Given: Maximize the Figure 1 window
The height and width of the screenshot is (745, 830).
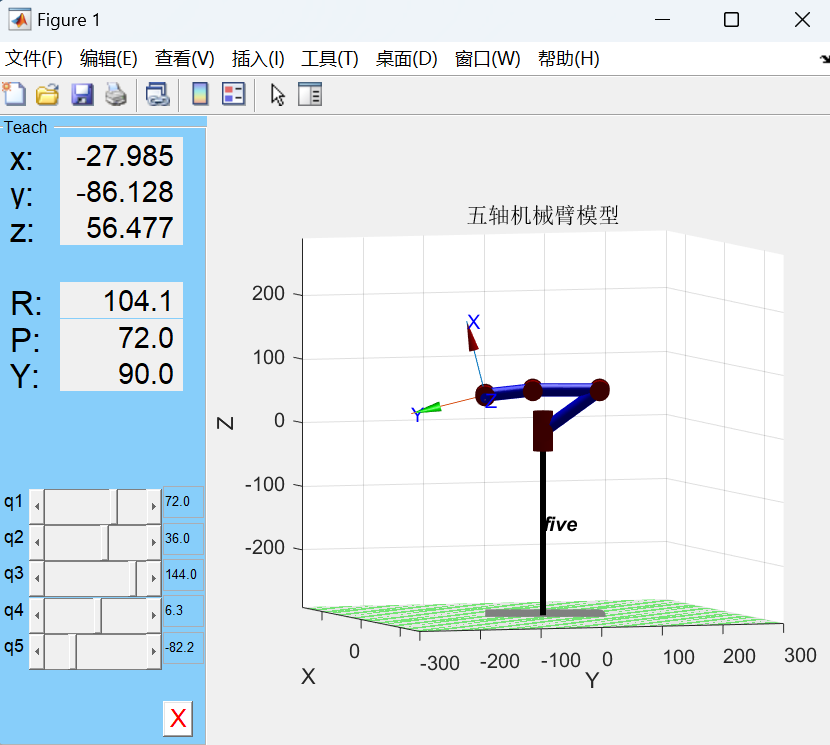Looking at the screenshot, I should pos(732,20).
